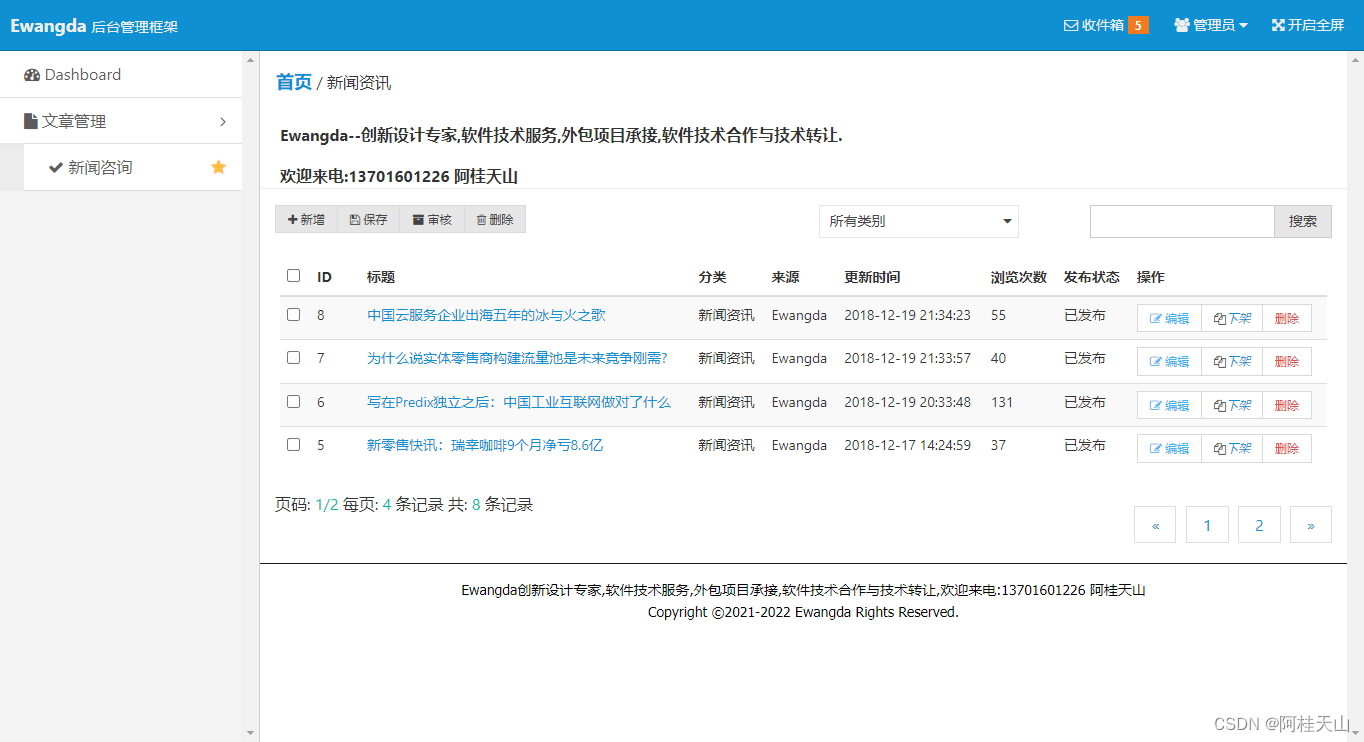The height and width of the screenshot is (742, 1364).
Task: Click the 删除 toolbar delete button
Action: (x=495, y=219)
